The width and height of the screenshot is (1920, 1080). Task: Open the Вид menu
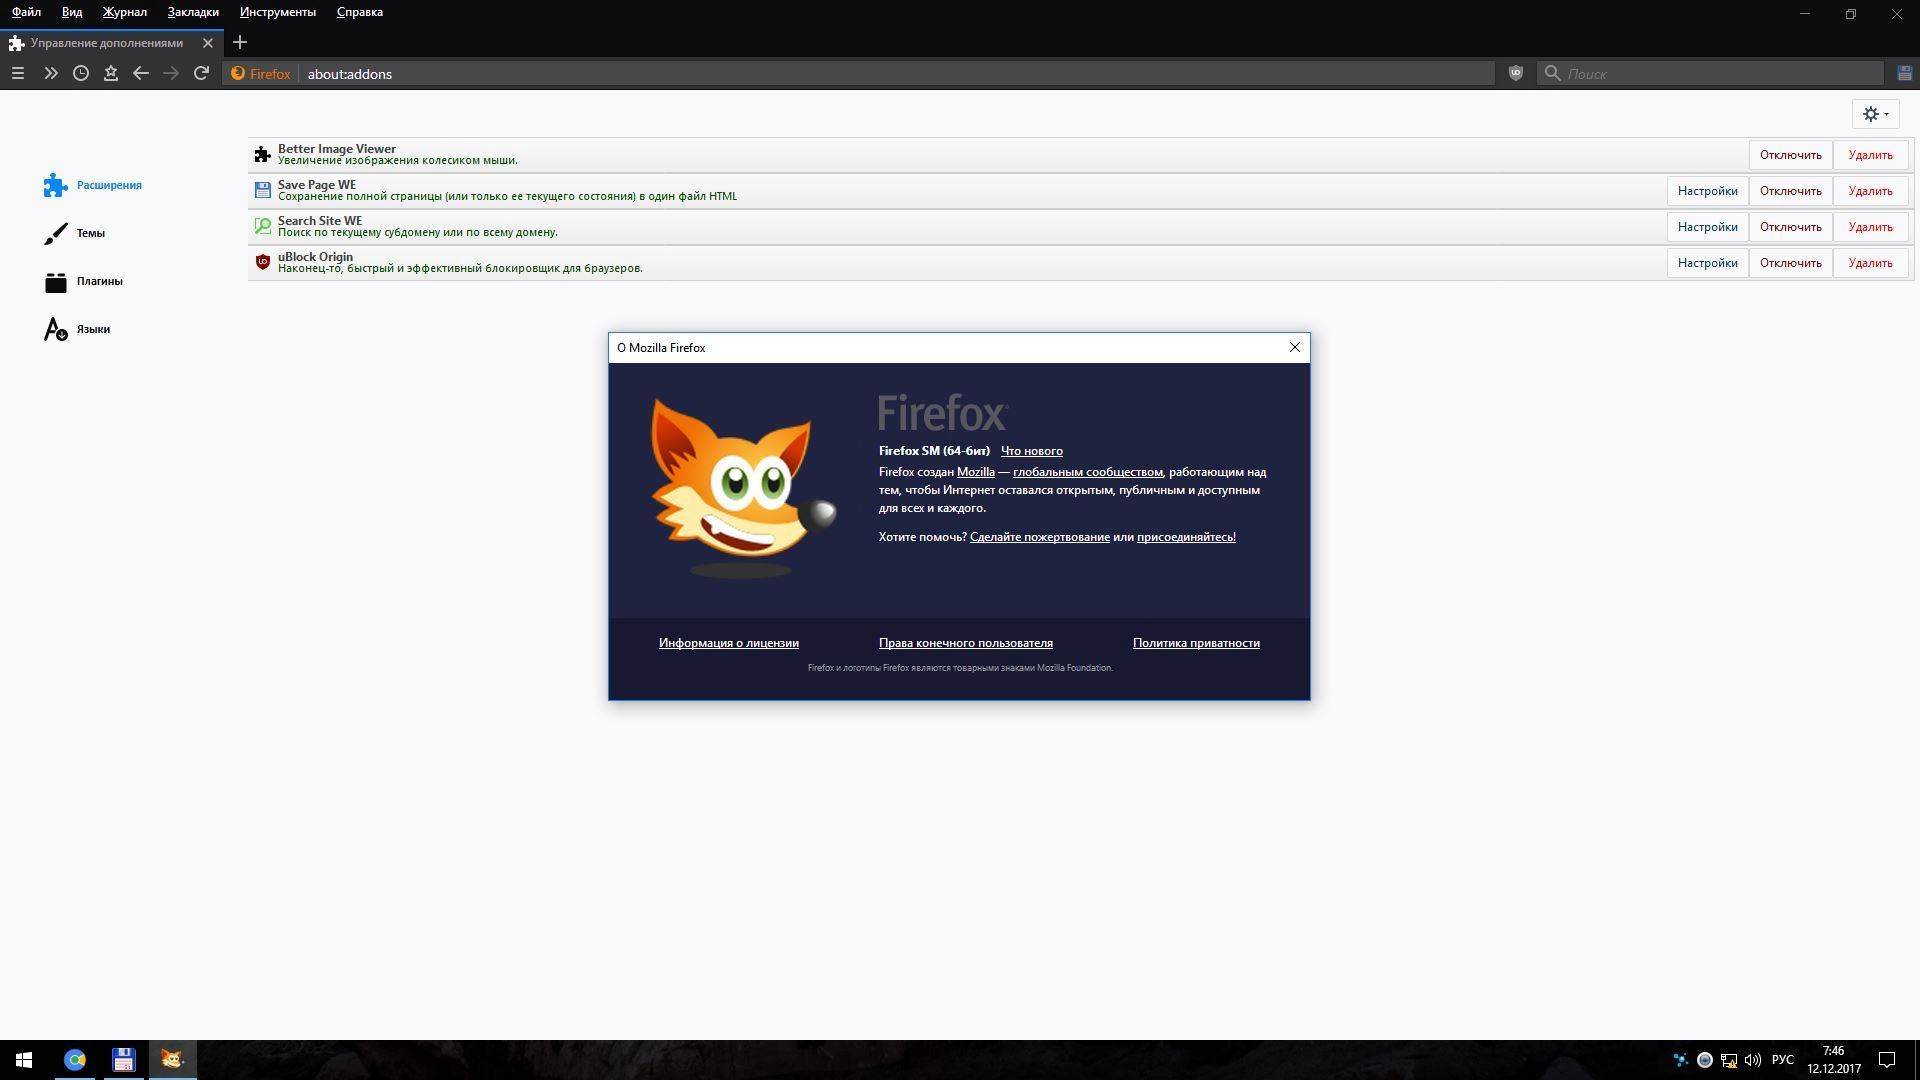click(x=72, y=12)
